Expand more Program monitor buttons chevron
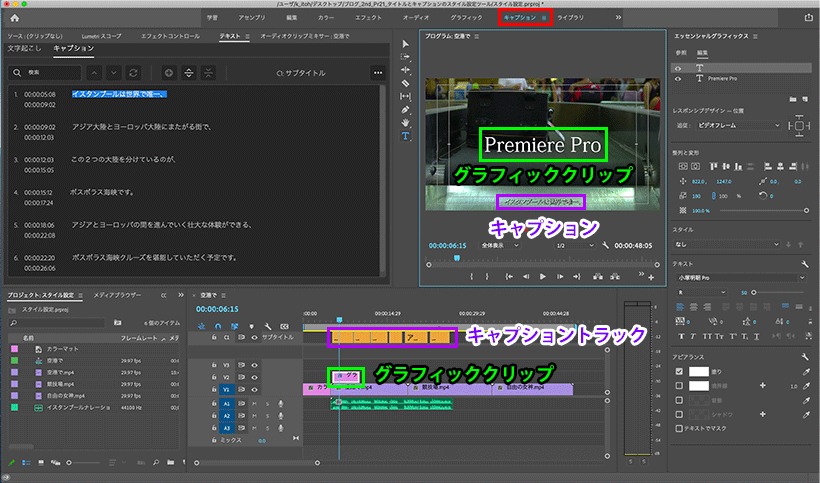This screenshot has height=483, width=820. click(x=641, y=274)
